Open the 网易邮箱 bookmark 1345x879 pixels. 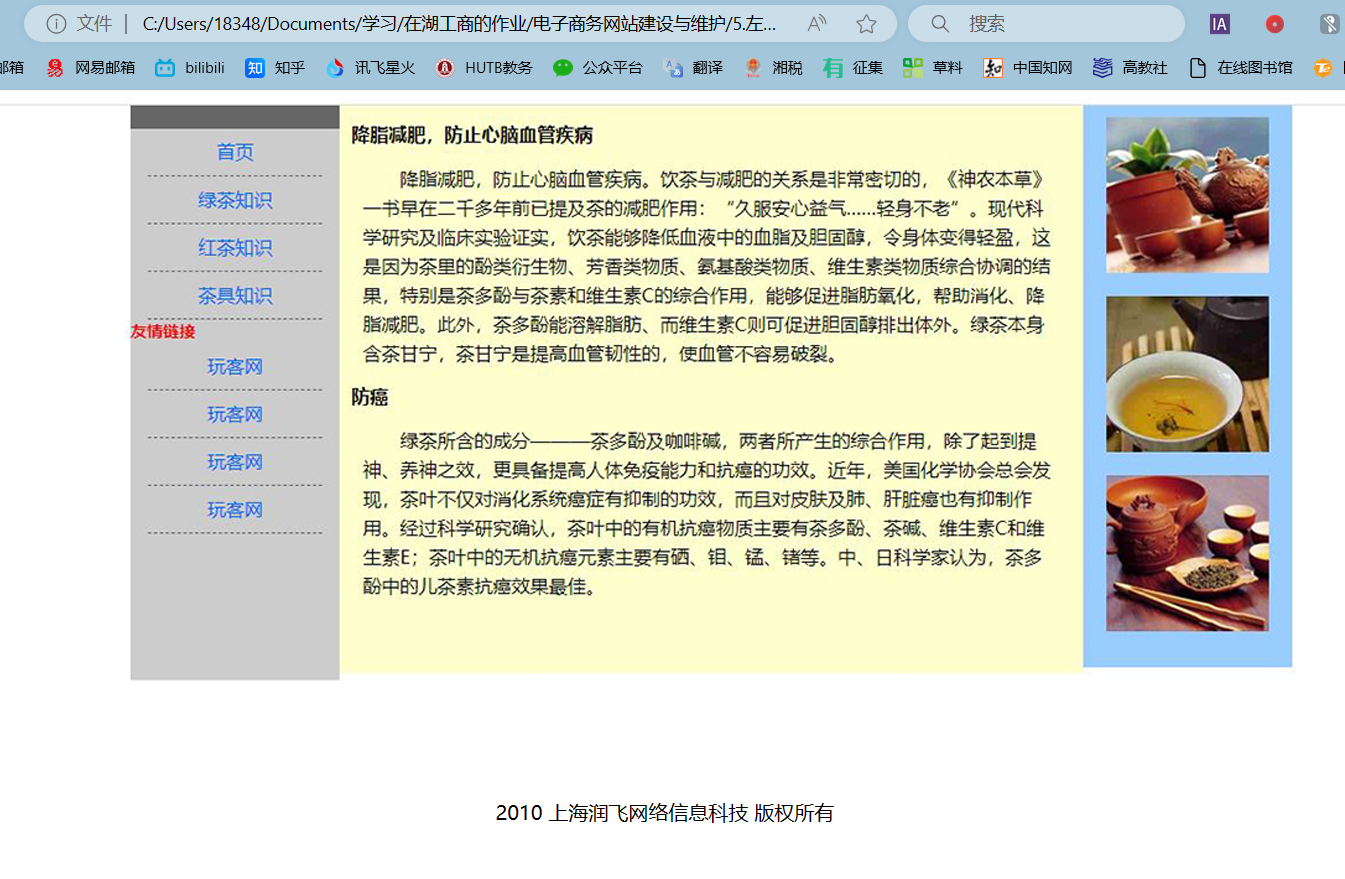(90, 68)
